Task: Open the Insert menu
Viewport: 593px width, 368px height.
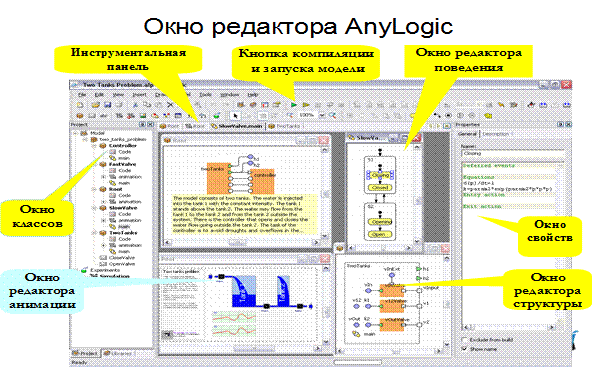Action: [139, 95]
